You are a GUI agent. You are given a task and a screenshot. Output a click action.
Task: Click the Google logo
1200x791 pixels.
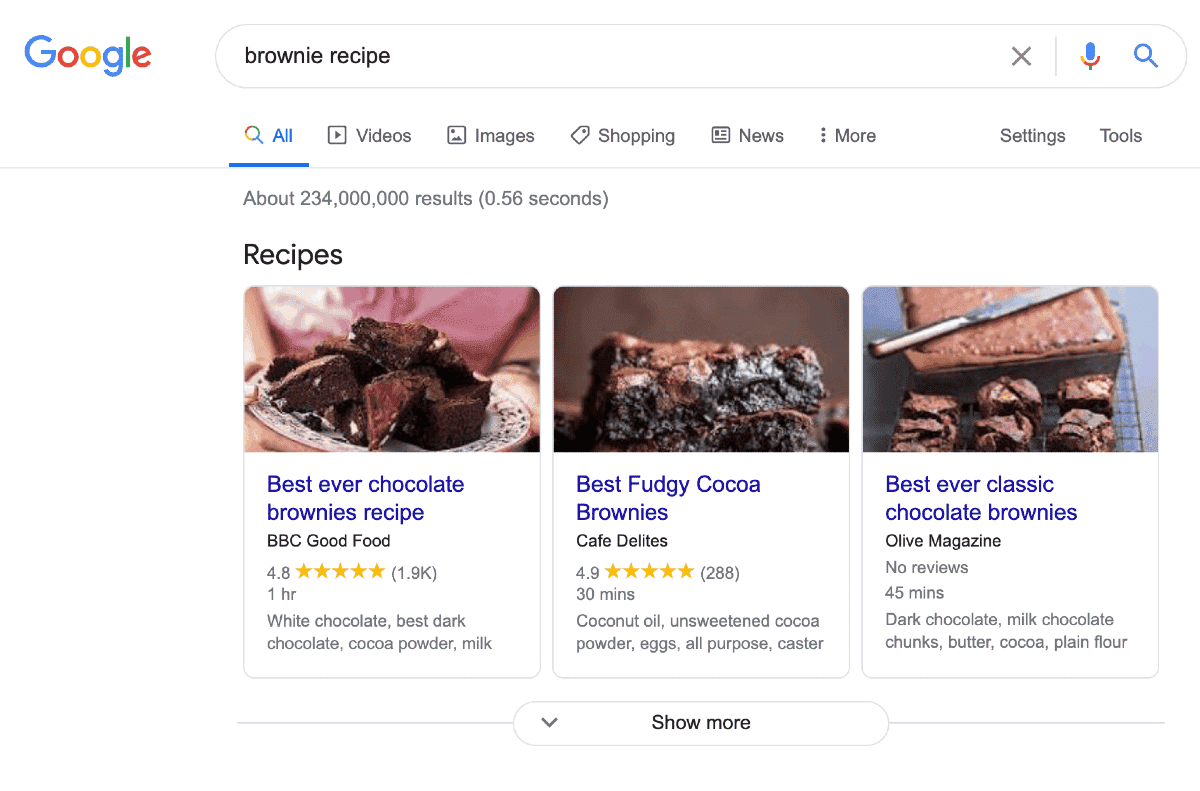coord(88,55)
